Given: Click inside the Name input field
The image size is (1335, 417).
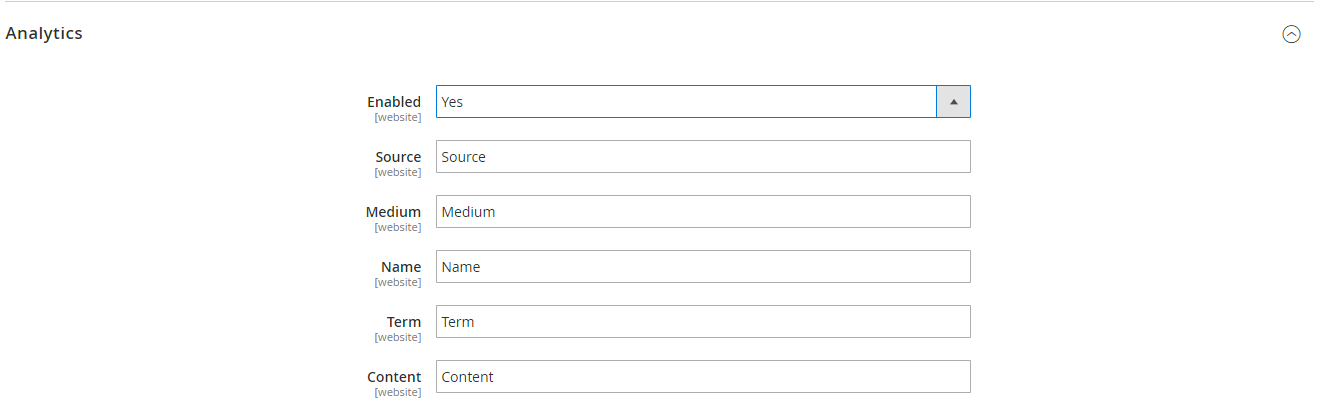Looking at the screenshot, I should coord(703,267).
